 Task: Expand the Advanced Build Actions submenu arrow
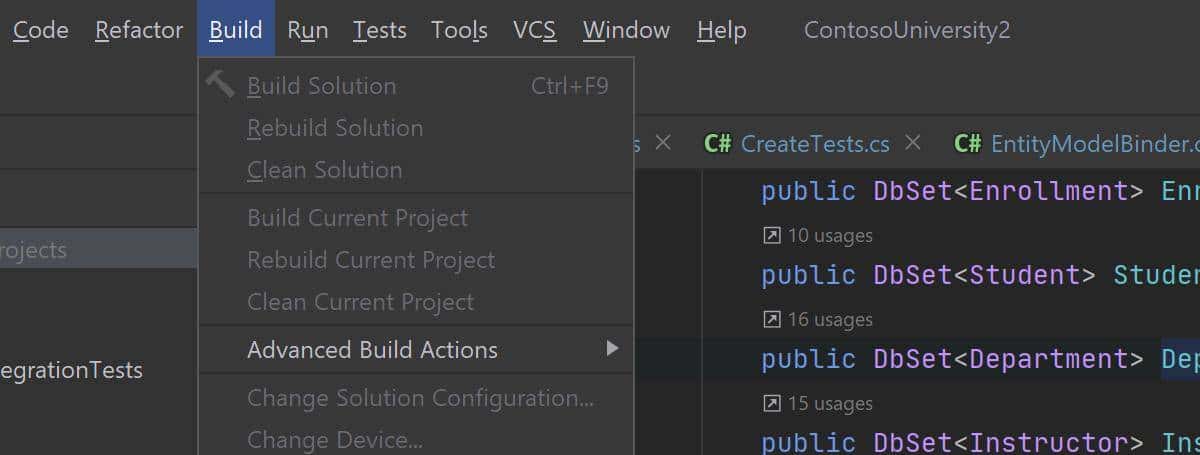pyautogui.click(x=612, y=349)
